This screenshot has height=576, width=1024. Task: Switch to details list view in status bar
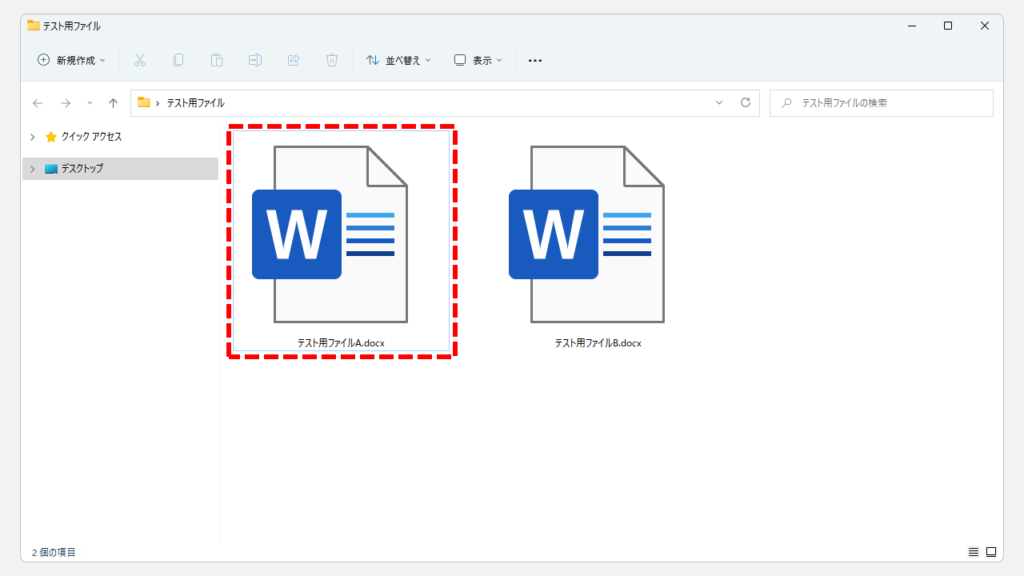973,552
